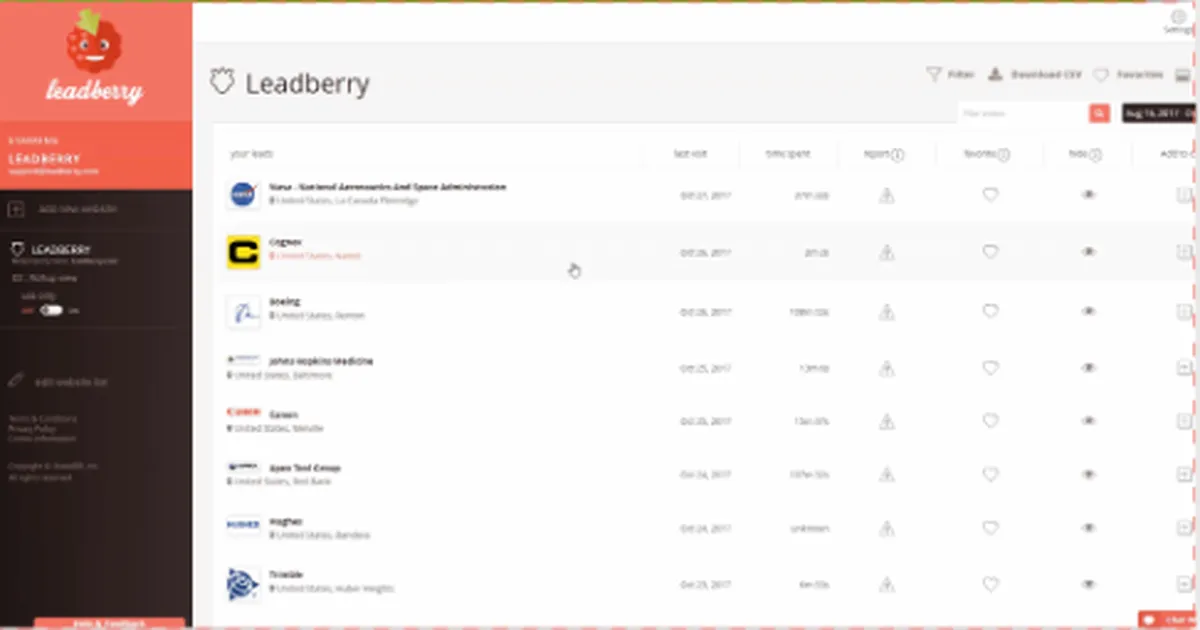
Task: Favorite Apex Tool Group with heart icon
Action: 990,474
